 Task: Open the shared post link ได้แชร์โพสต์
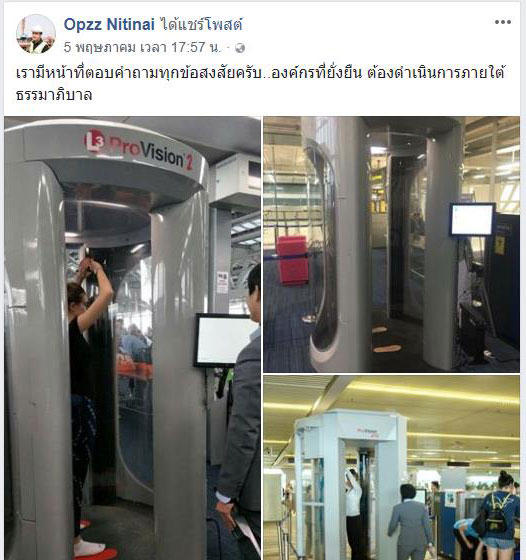click(201, 24)
